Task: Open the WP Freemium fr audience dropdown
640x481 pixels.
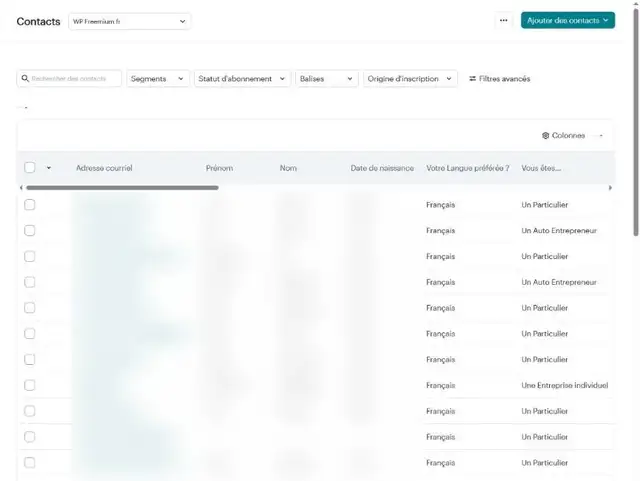Action: [129, 21]
